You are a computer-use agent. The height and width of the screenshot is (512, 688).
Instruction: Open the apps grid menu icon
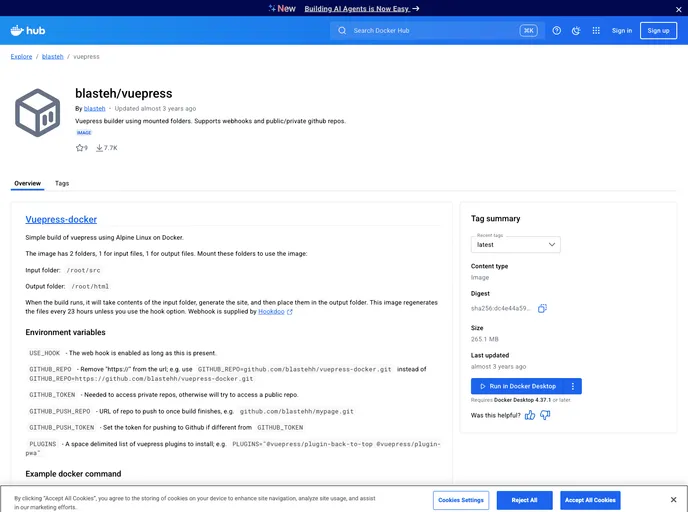596,30
